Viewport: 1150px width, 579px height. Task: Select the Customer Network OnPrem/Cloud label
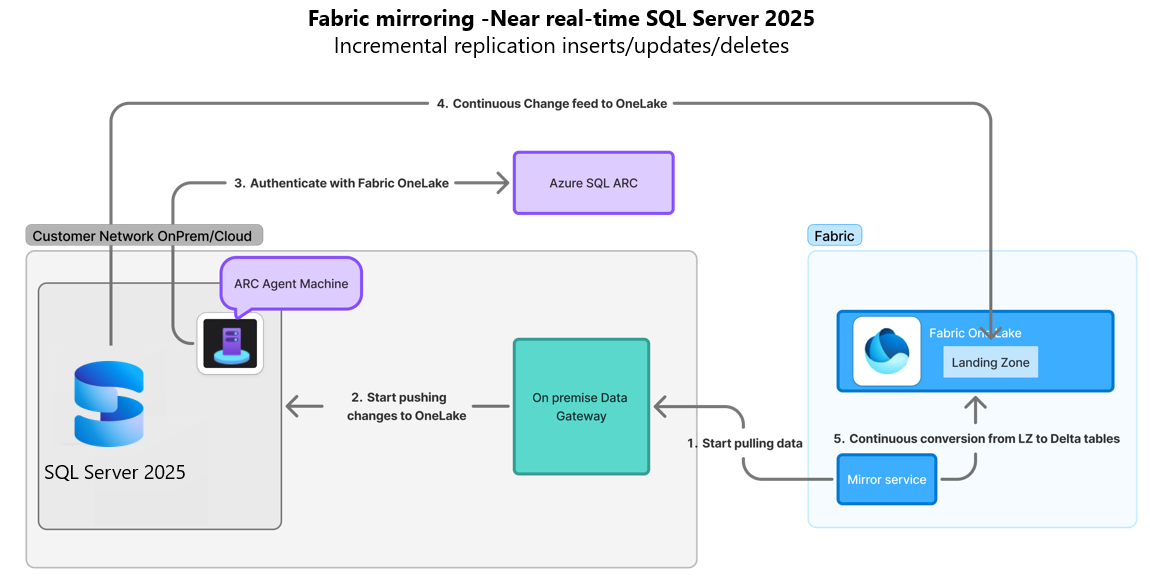click(x=144, y=236)
